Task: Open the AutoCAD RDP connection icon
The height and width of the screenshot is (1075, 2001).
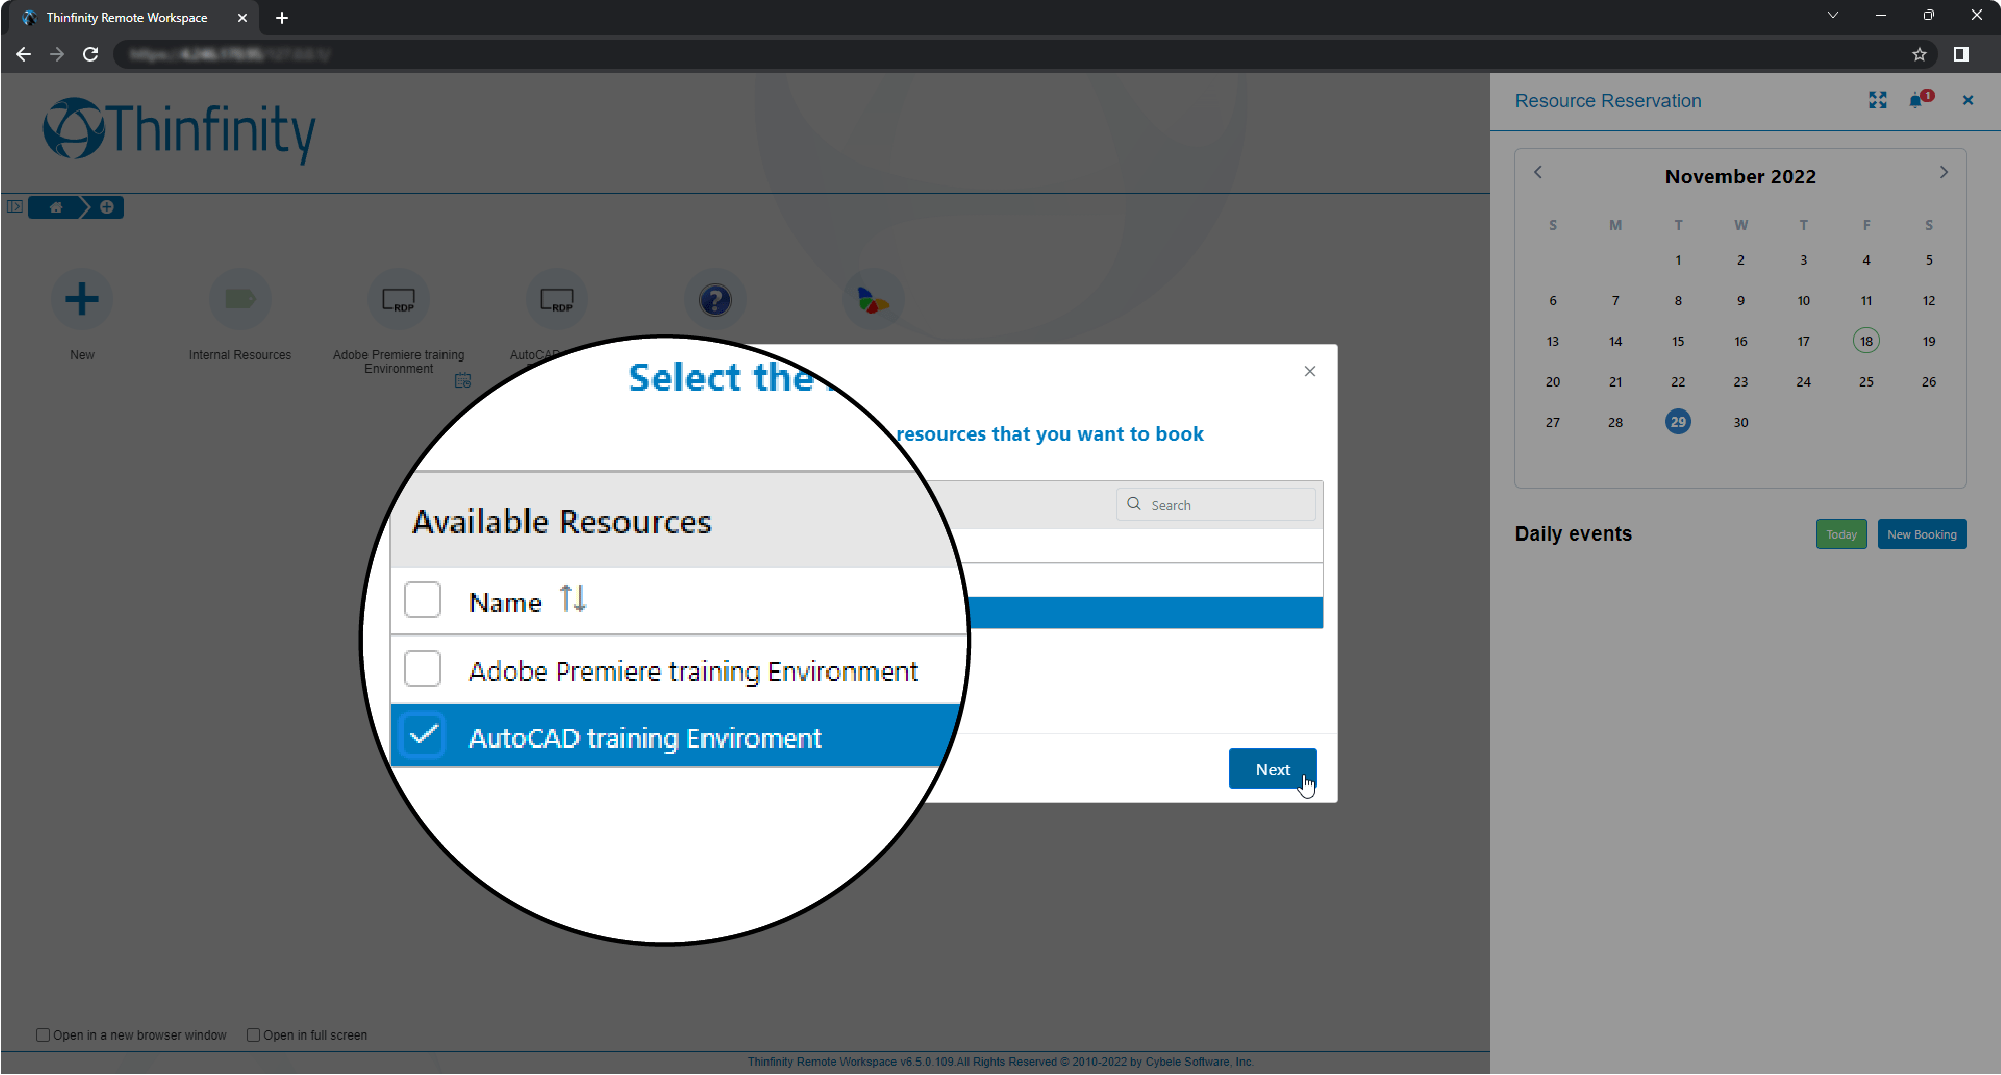Action: coord(556,299)
